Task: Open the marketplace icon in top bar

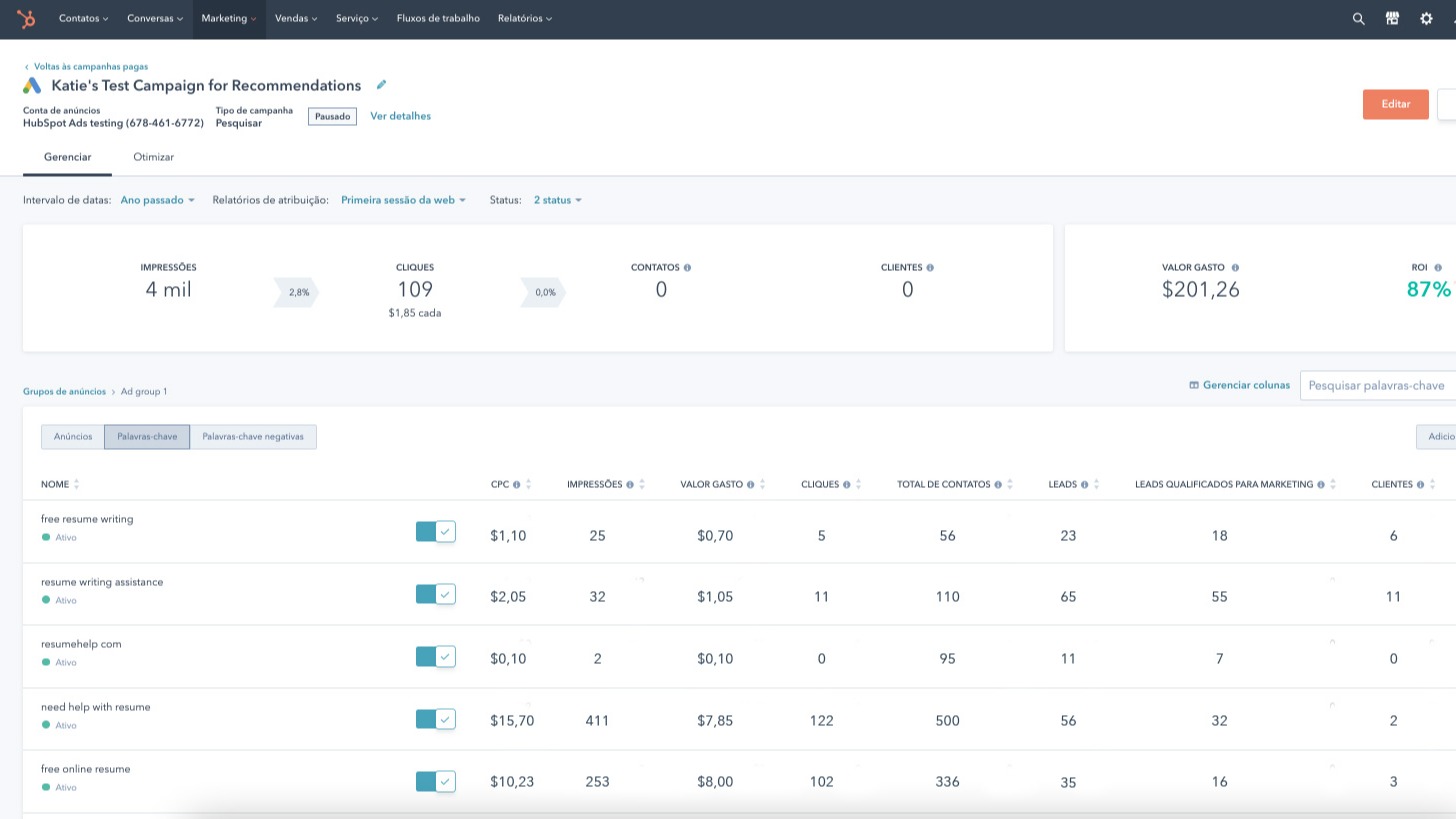Action: [1392, 18]
